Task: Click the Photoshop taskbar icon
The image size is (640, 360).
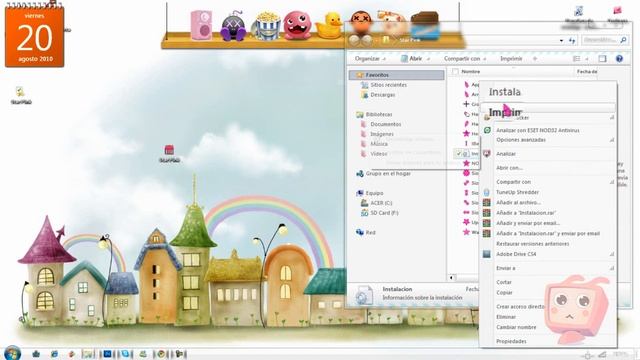Action: coord(107,354)
